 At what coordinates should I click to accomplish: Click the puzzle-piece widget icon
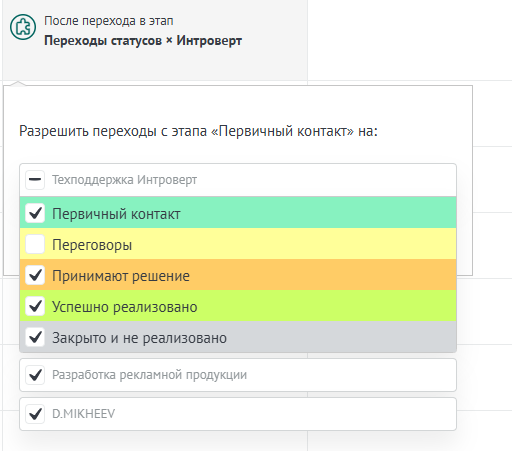[x=23, y=27]
